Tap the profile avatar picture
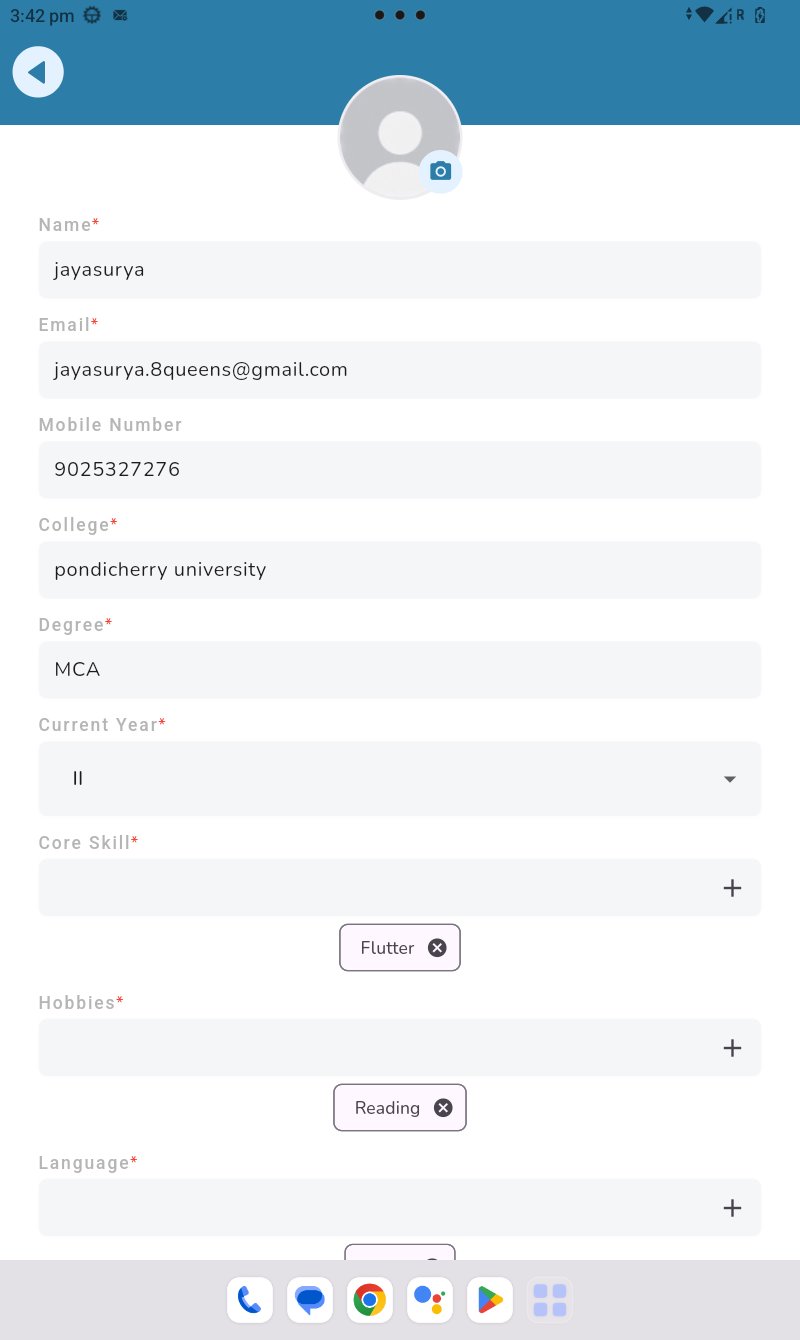 (395, 135)
